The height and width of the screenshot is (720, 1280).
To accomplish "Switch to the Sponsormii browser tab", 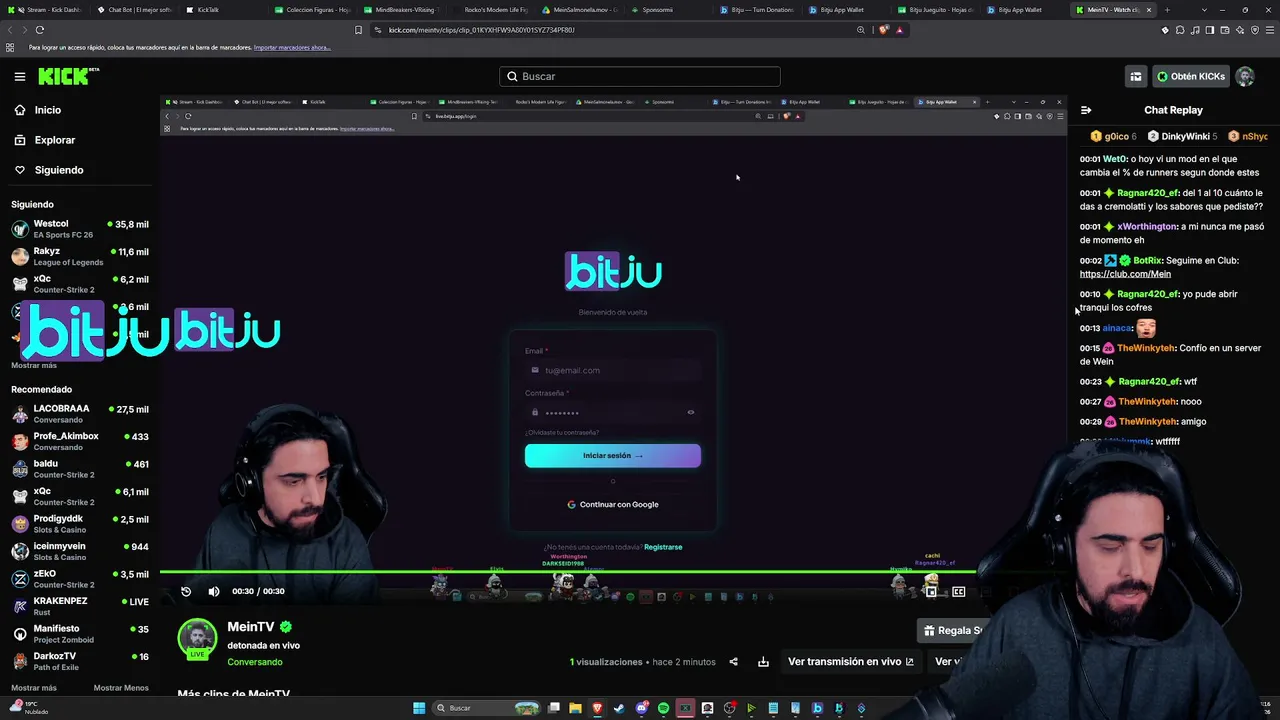I will click(x=668, y=10).
